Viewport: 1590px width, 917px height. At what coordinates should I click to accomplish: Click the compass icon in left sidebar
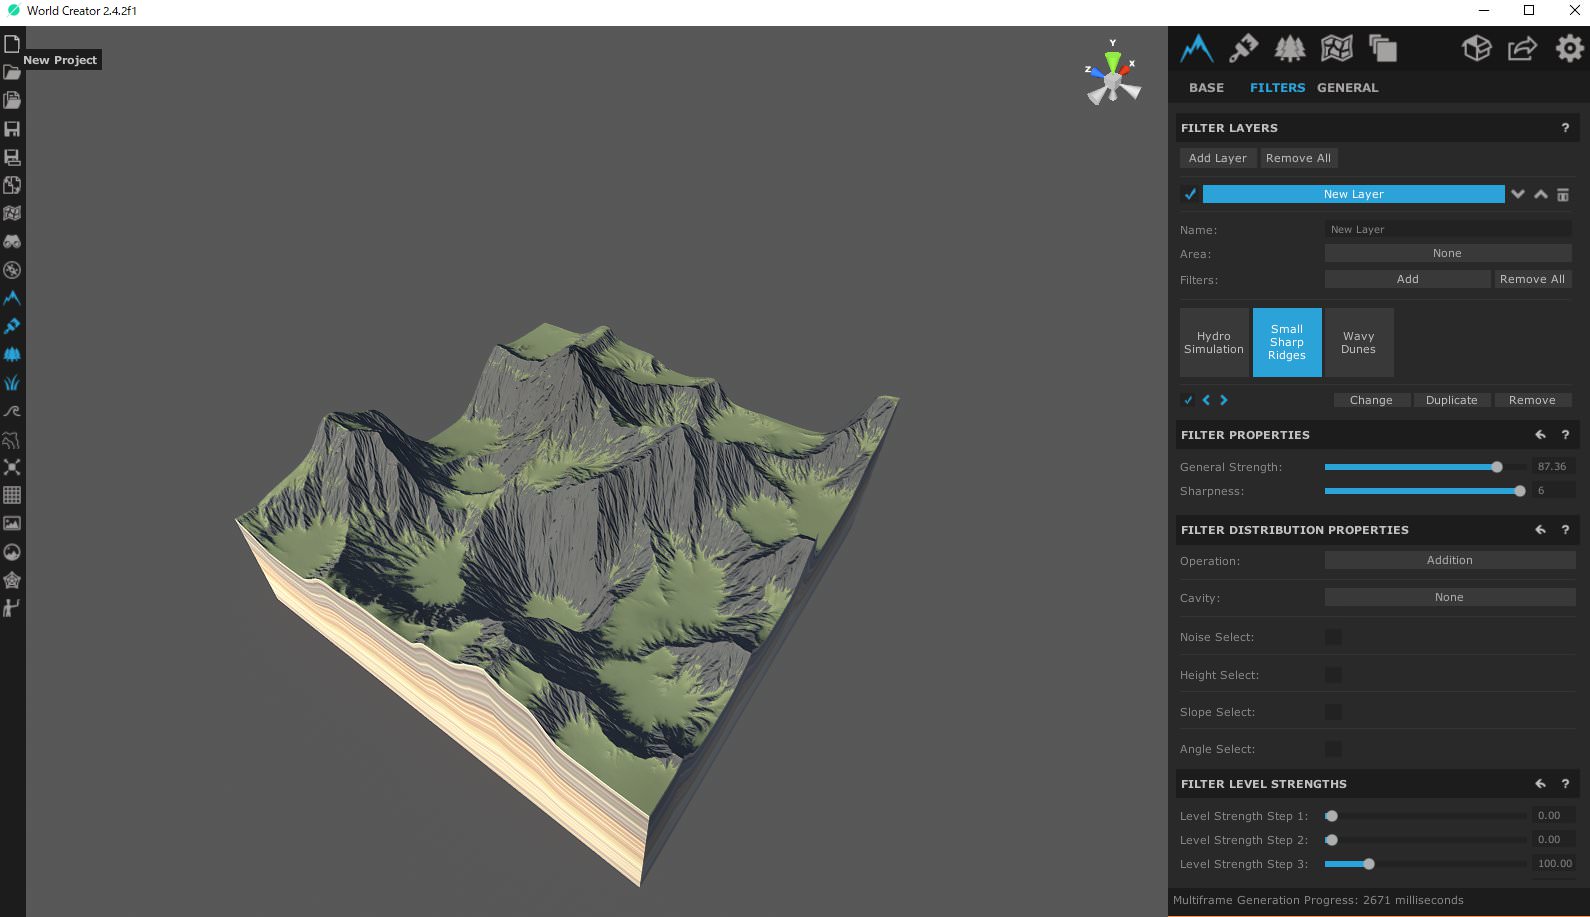[12, 270]
